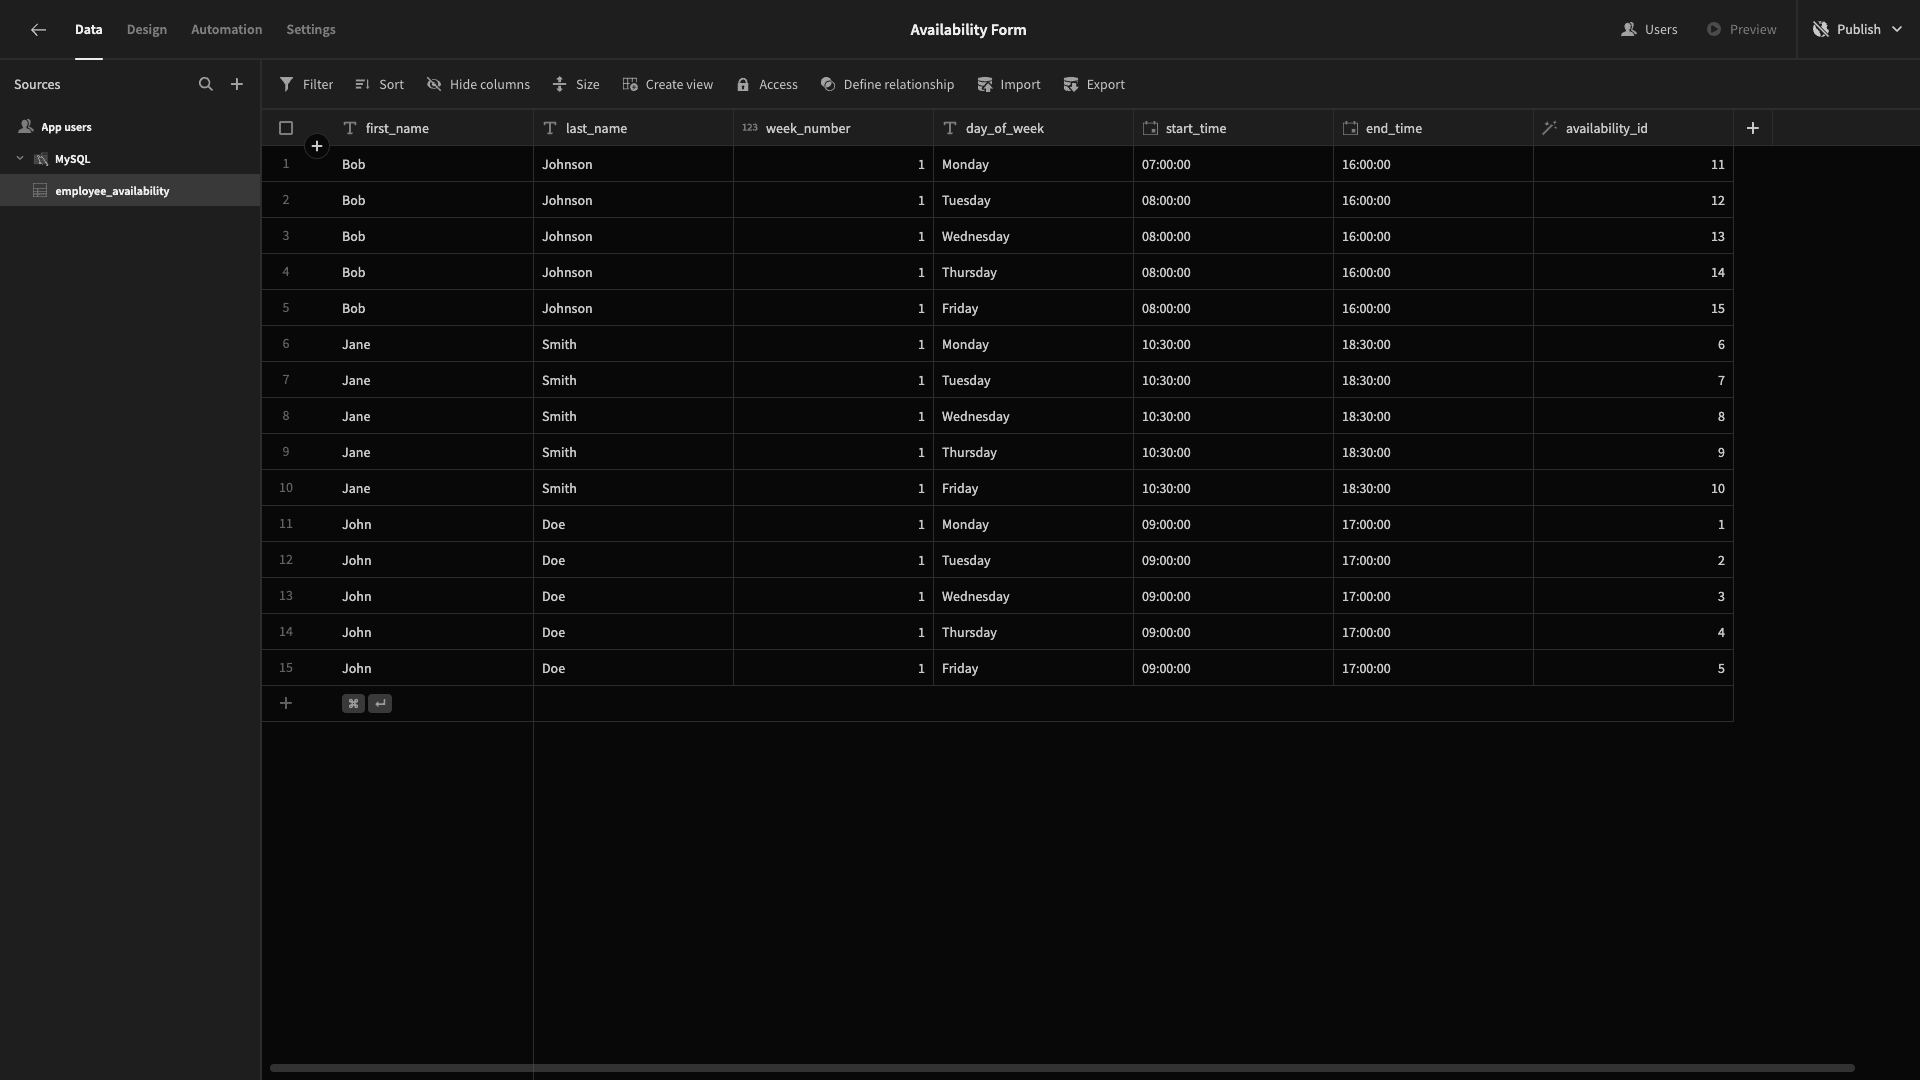1920x1080 pixels.
Task: Switch to the Settings tab
Action: pos(311,30)
